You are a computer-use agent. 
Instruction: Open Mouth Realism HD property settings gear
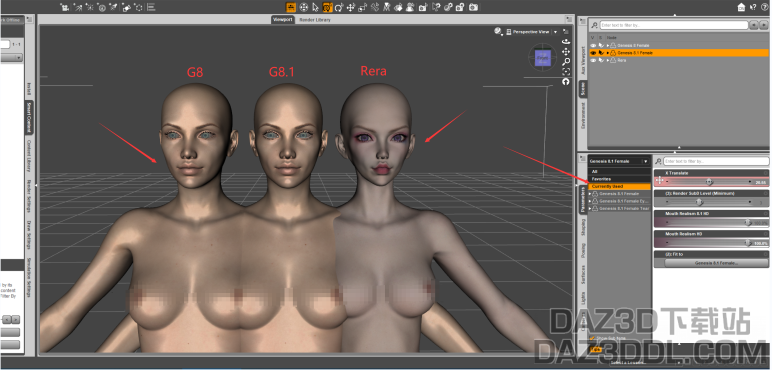click(766, 234)
